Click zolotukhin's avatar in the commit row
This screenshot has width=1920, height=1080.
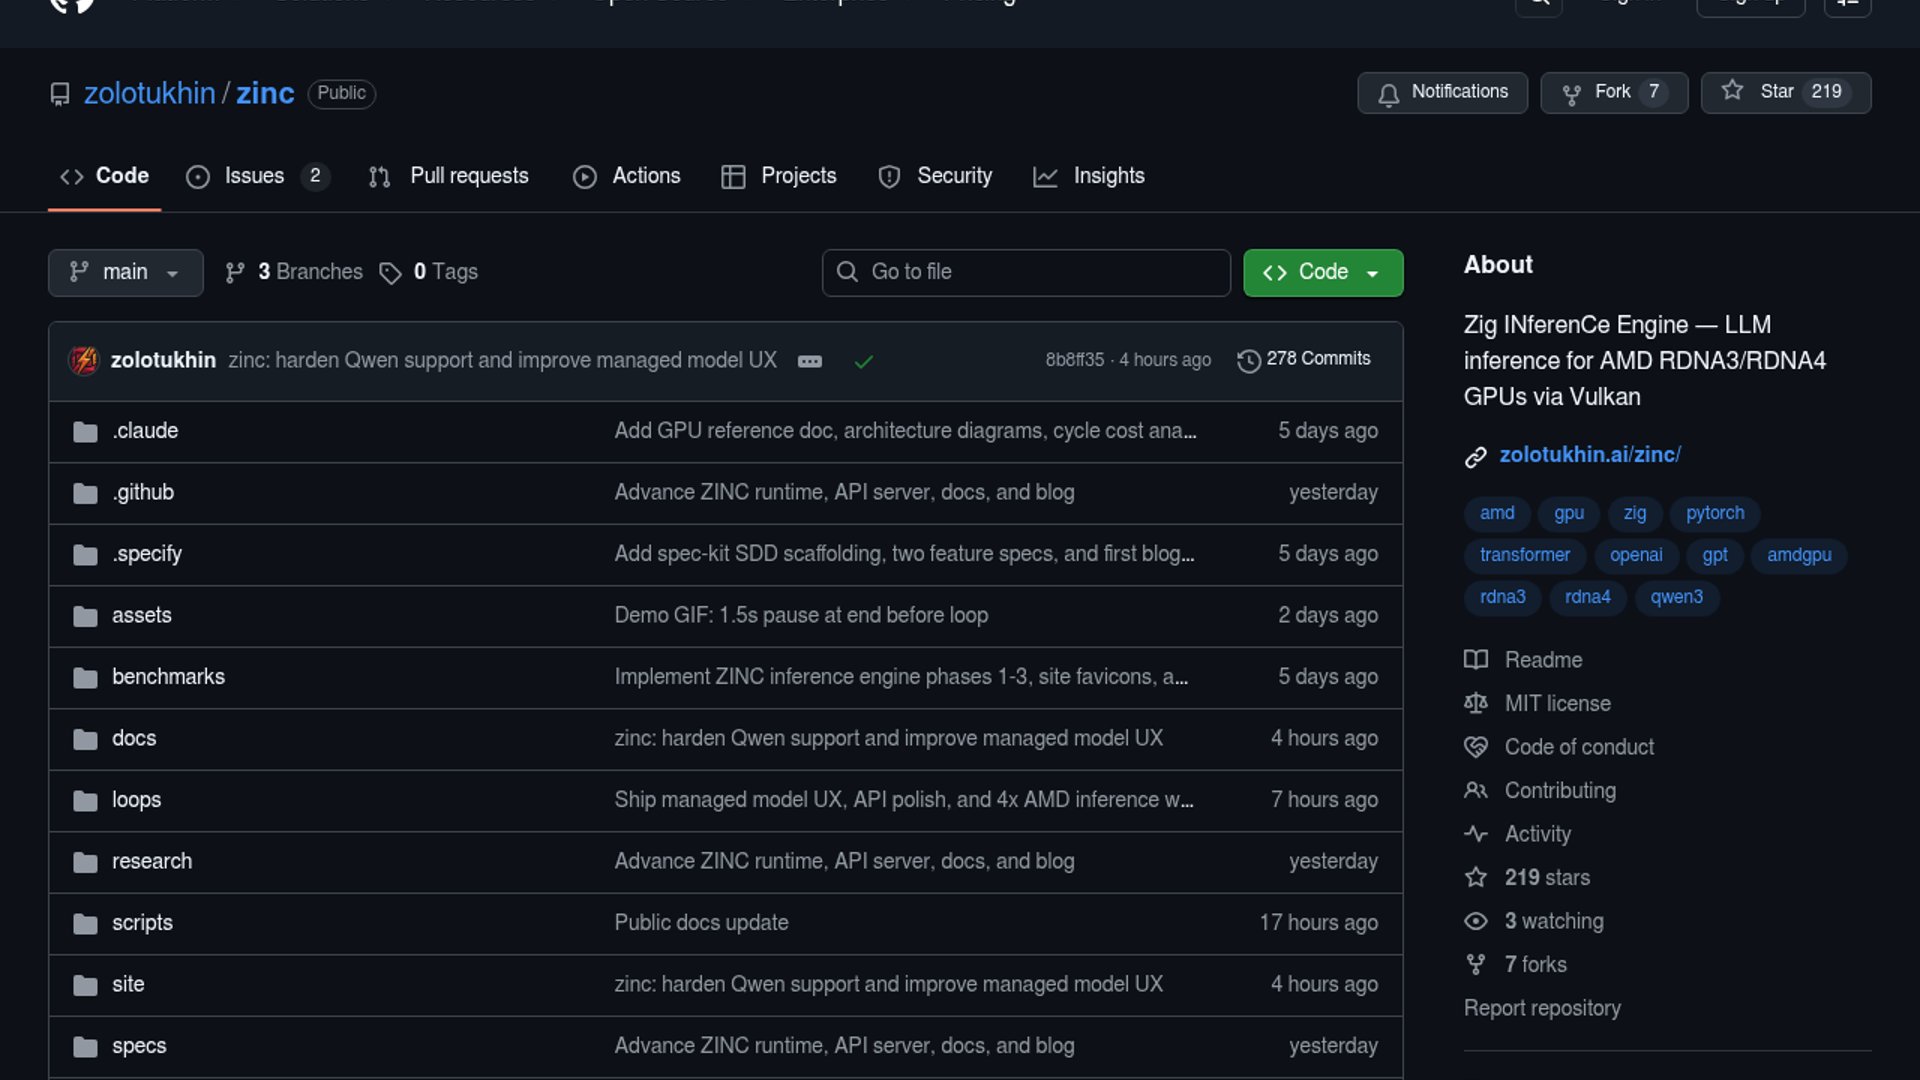[x=84, y=360]
